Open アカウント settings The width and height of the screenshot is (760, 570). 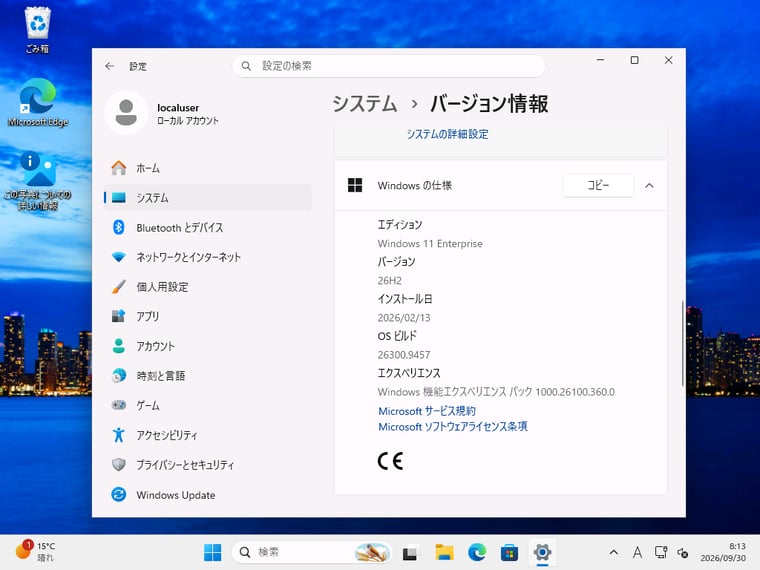tap(208, 346)
